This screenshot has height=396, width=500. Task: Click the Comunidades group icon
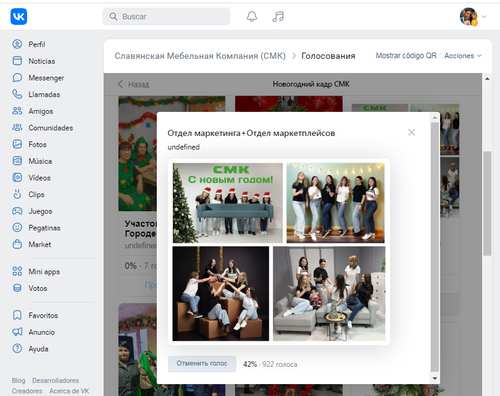17,128
